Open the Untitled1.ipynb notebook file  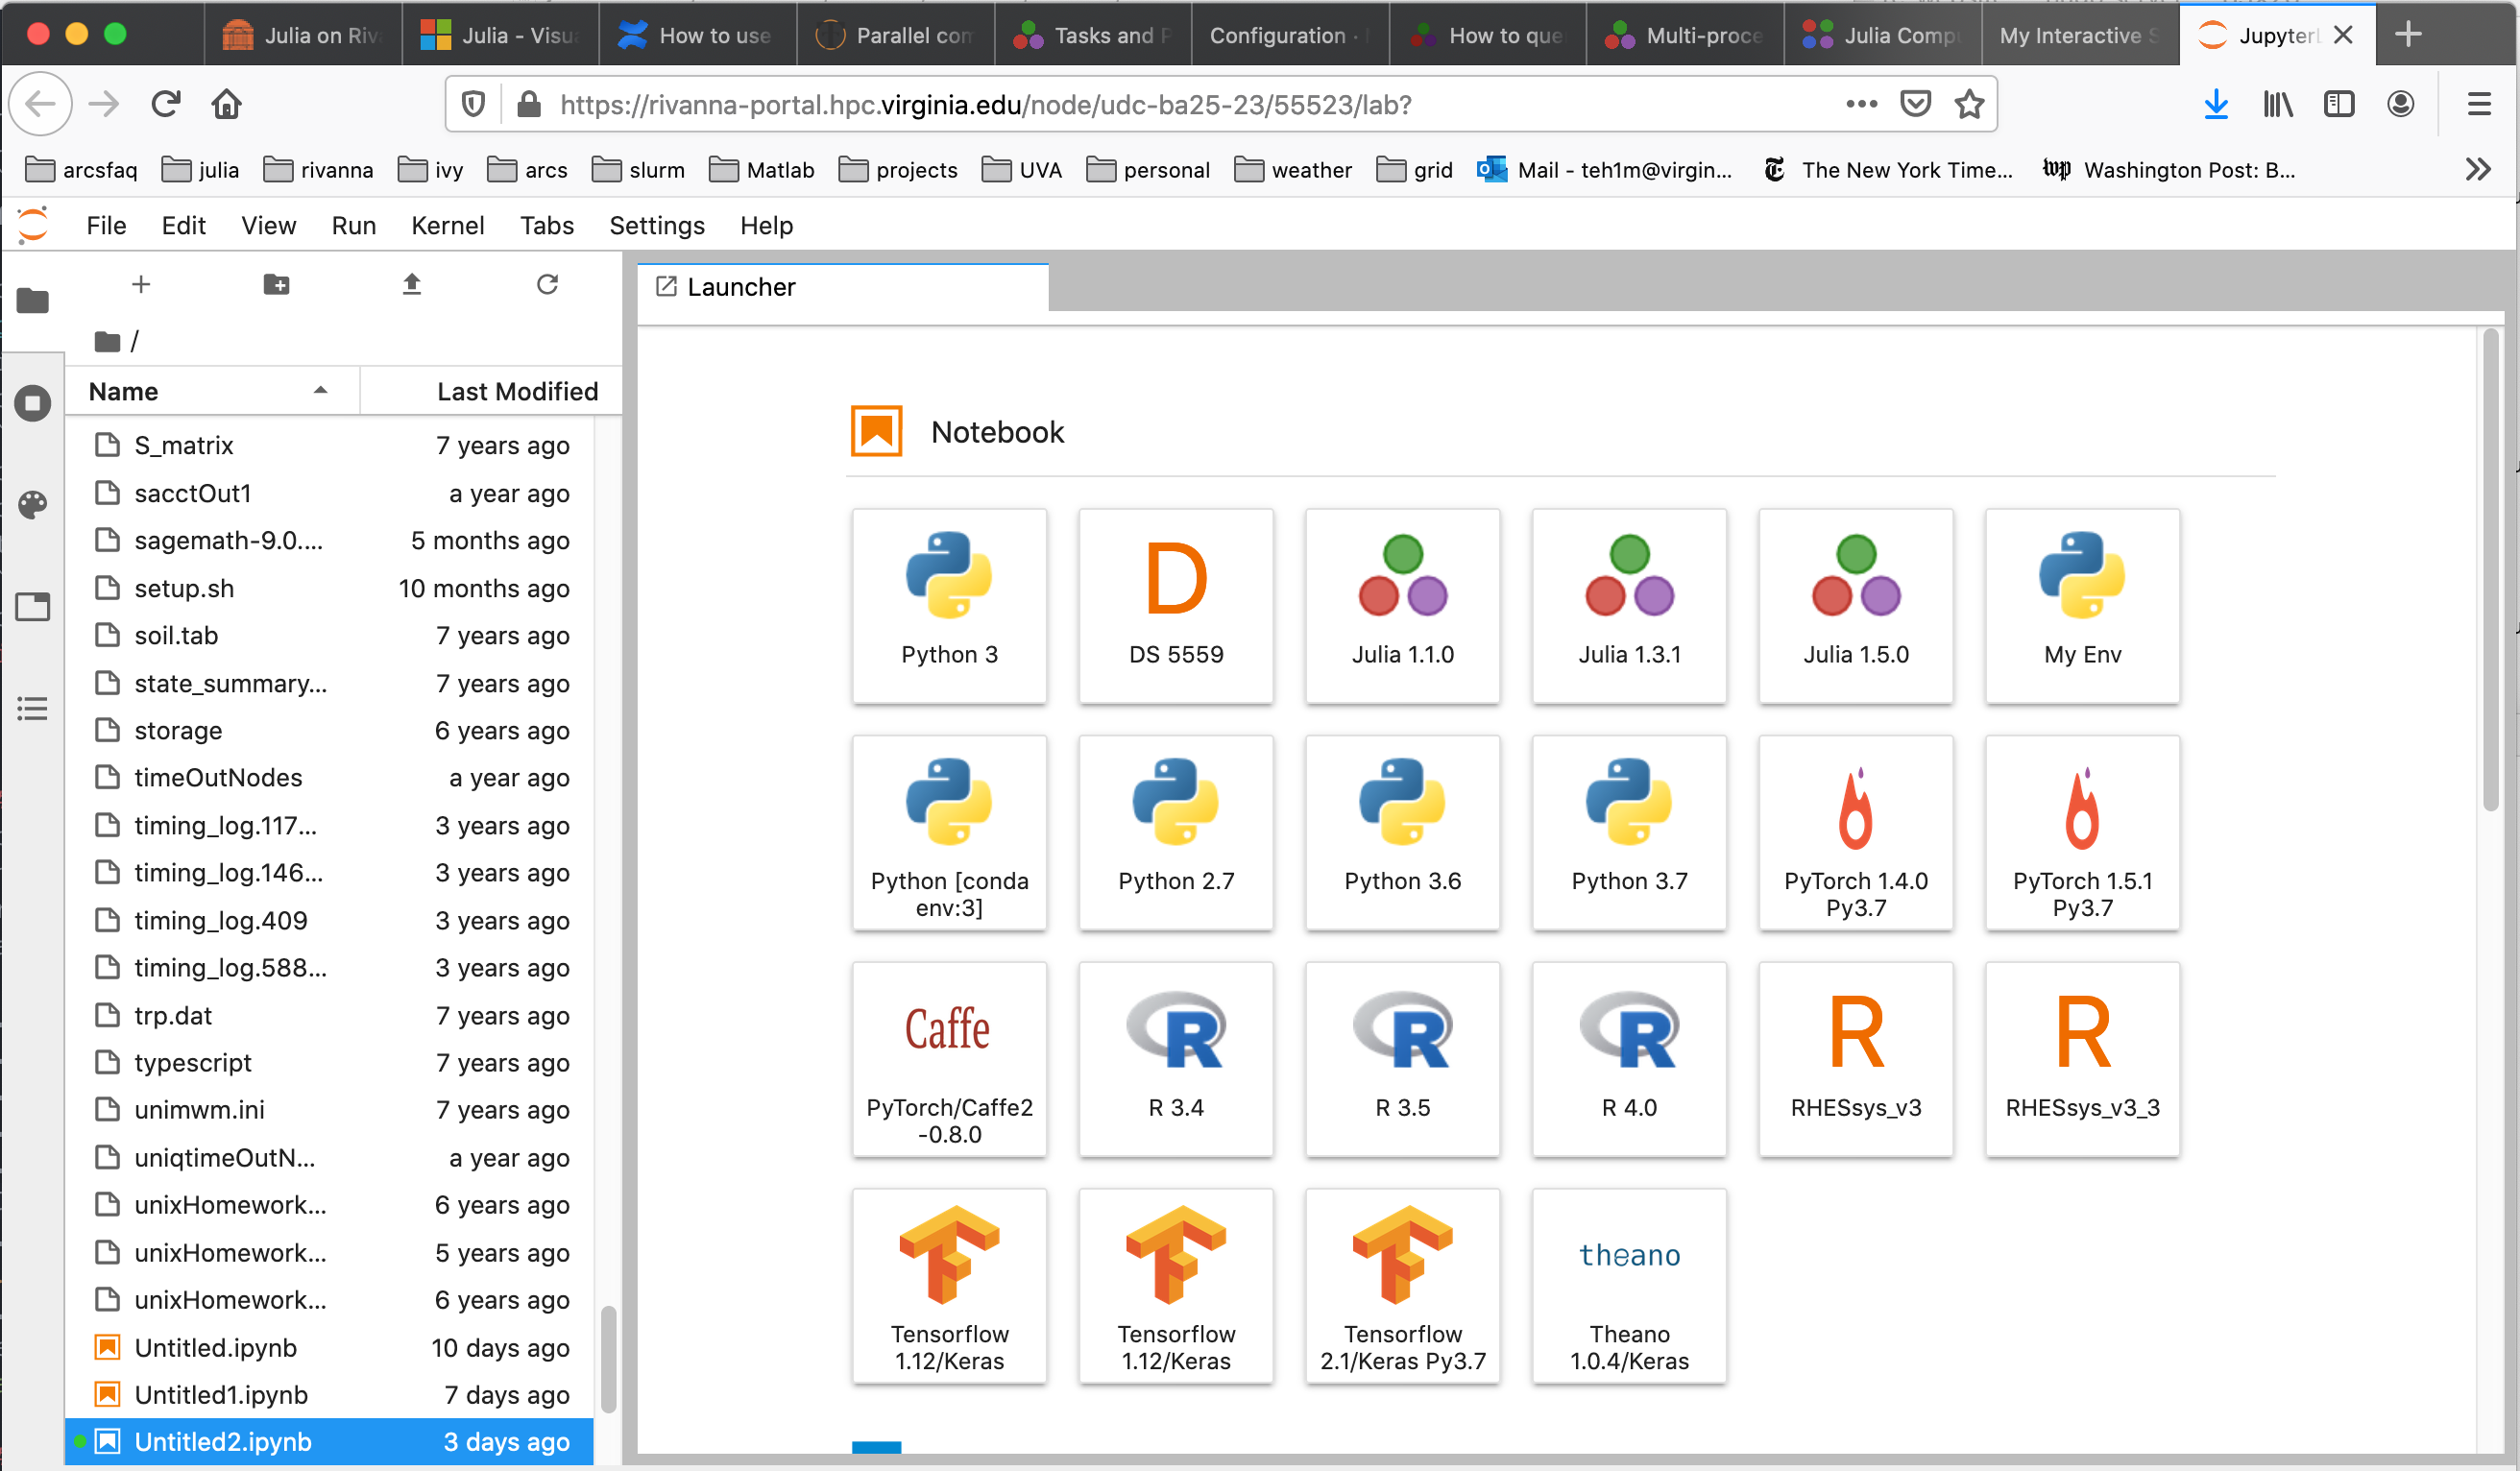pos(221,1394)
